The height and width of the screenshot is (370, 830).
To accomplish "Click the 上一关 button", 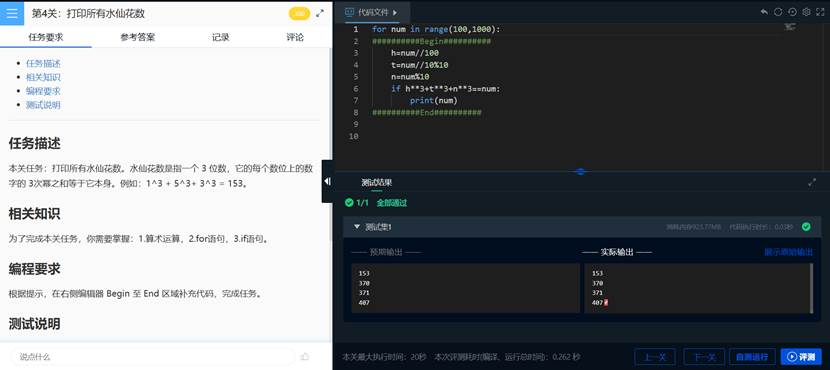I will (655, 357).
